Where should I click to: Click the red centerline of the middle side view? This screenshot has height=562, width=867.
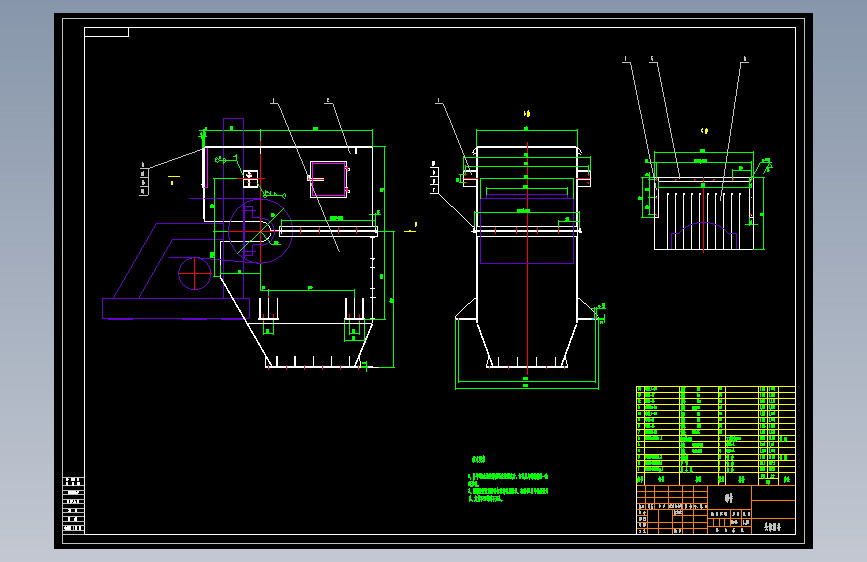[527, 258]
